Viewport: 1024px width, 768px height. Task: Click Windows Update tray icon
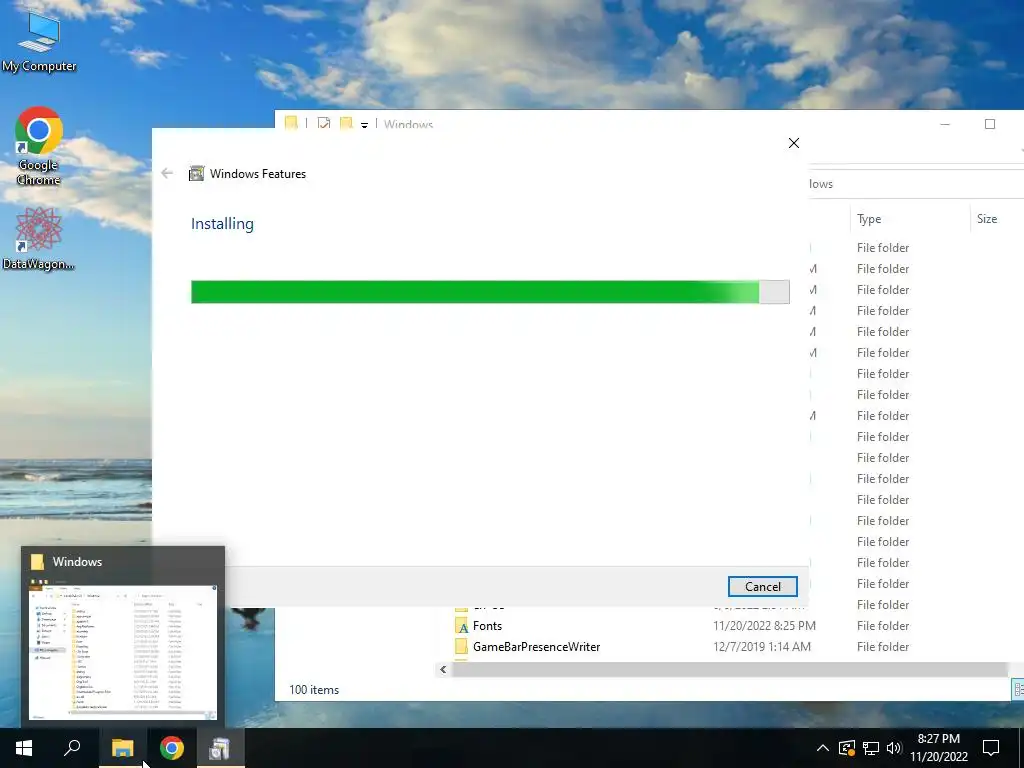click(x=847, y=748)
